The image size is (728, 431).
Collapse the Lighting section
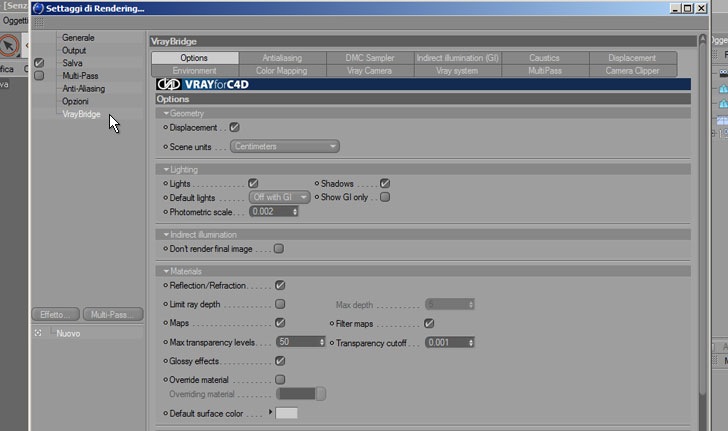[166, 170]
